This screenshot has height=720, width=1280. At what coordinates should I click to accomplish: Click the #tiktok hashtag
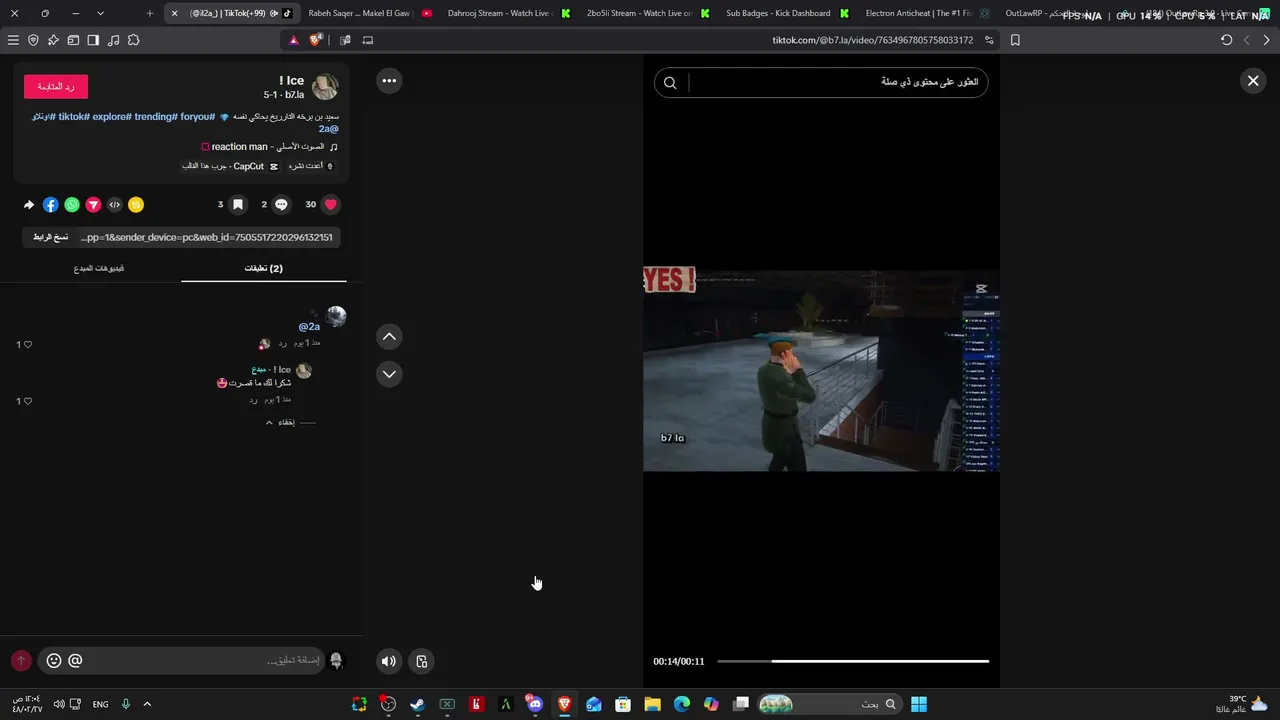(74, 117)
